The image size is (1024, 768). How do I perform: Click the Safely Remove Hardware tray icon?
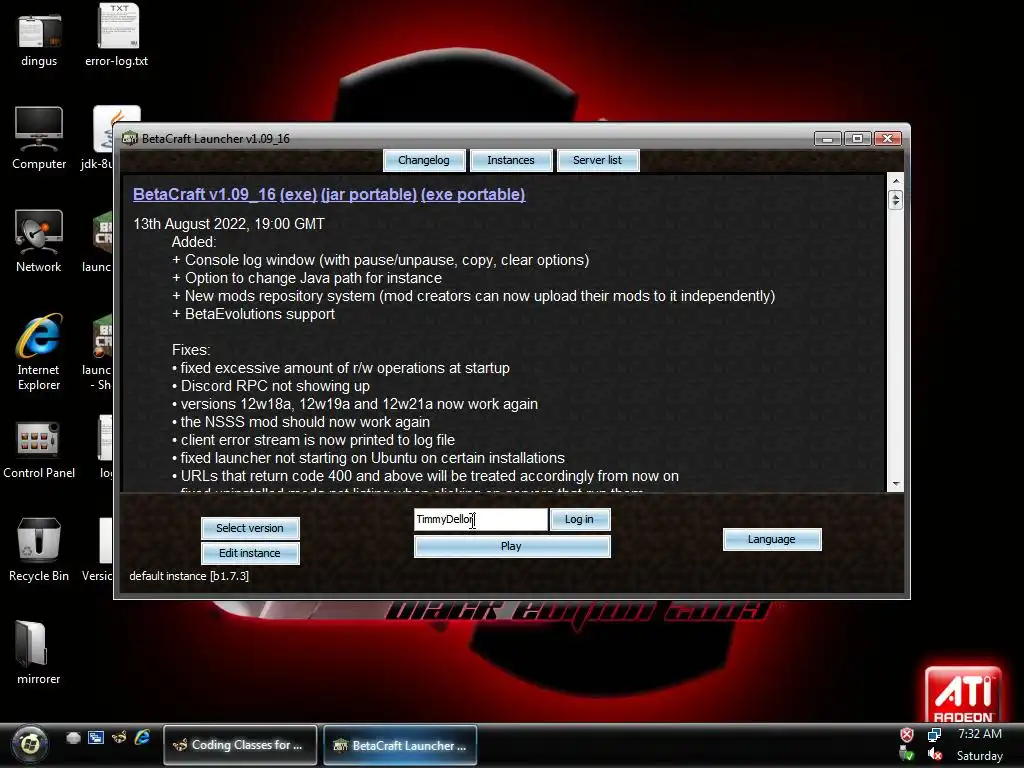coord(907,755)
